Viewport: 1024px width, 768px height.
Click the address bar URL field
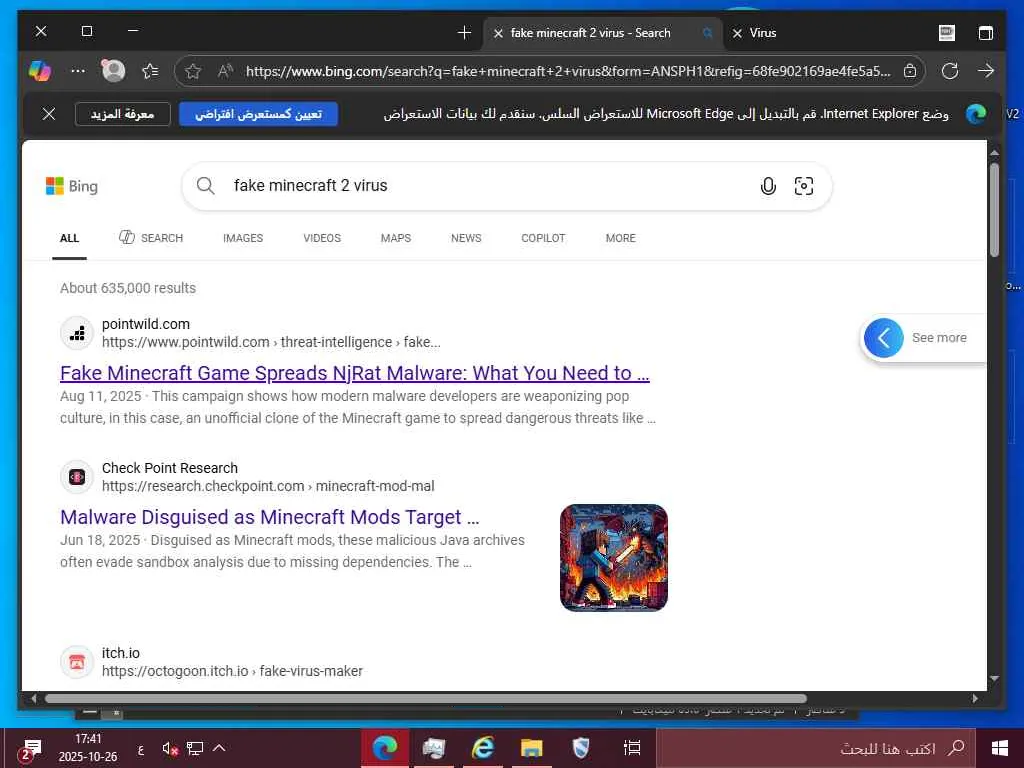[x=568, y=71]
